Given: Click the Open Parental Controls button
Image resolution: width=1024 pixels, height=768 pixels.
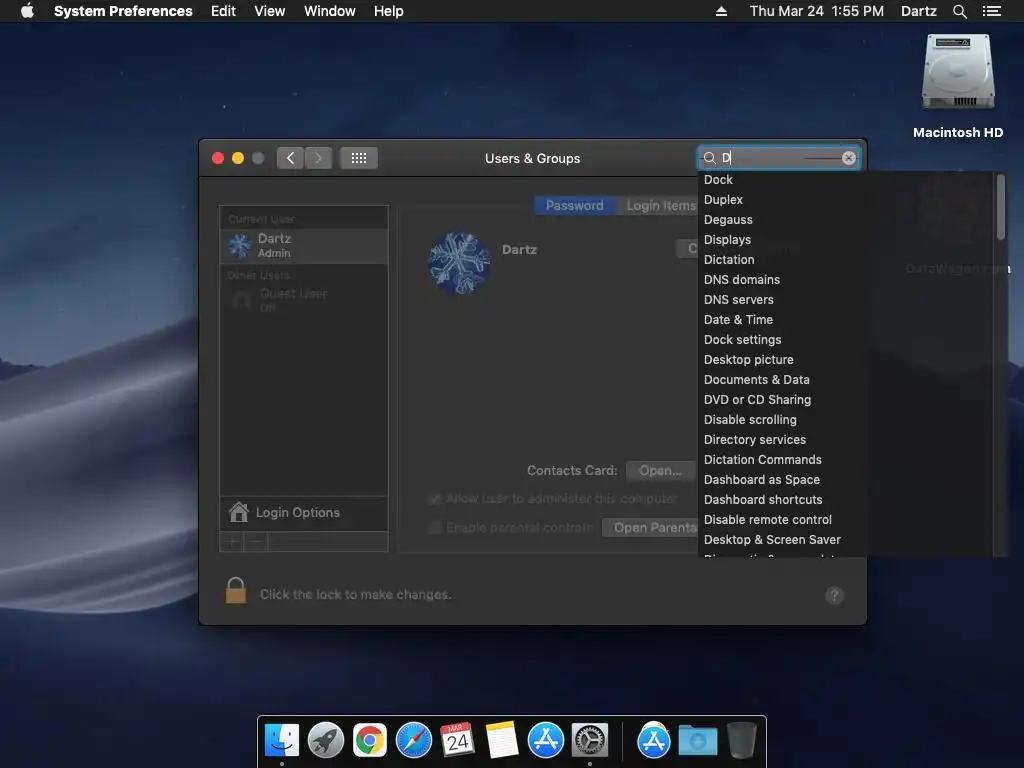Looking at the screenshot, I should pos(650,528).
